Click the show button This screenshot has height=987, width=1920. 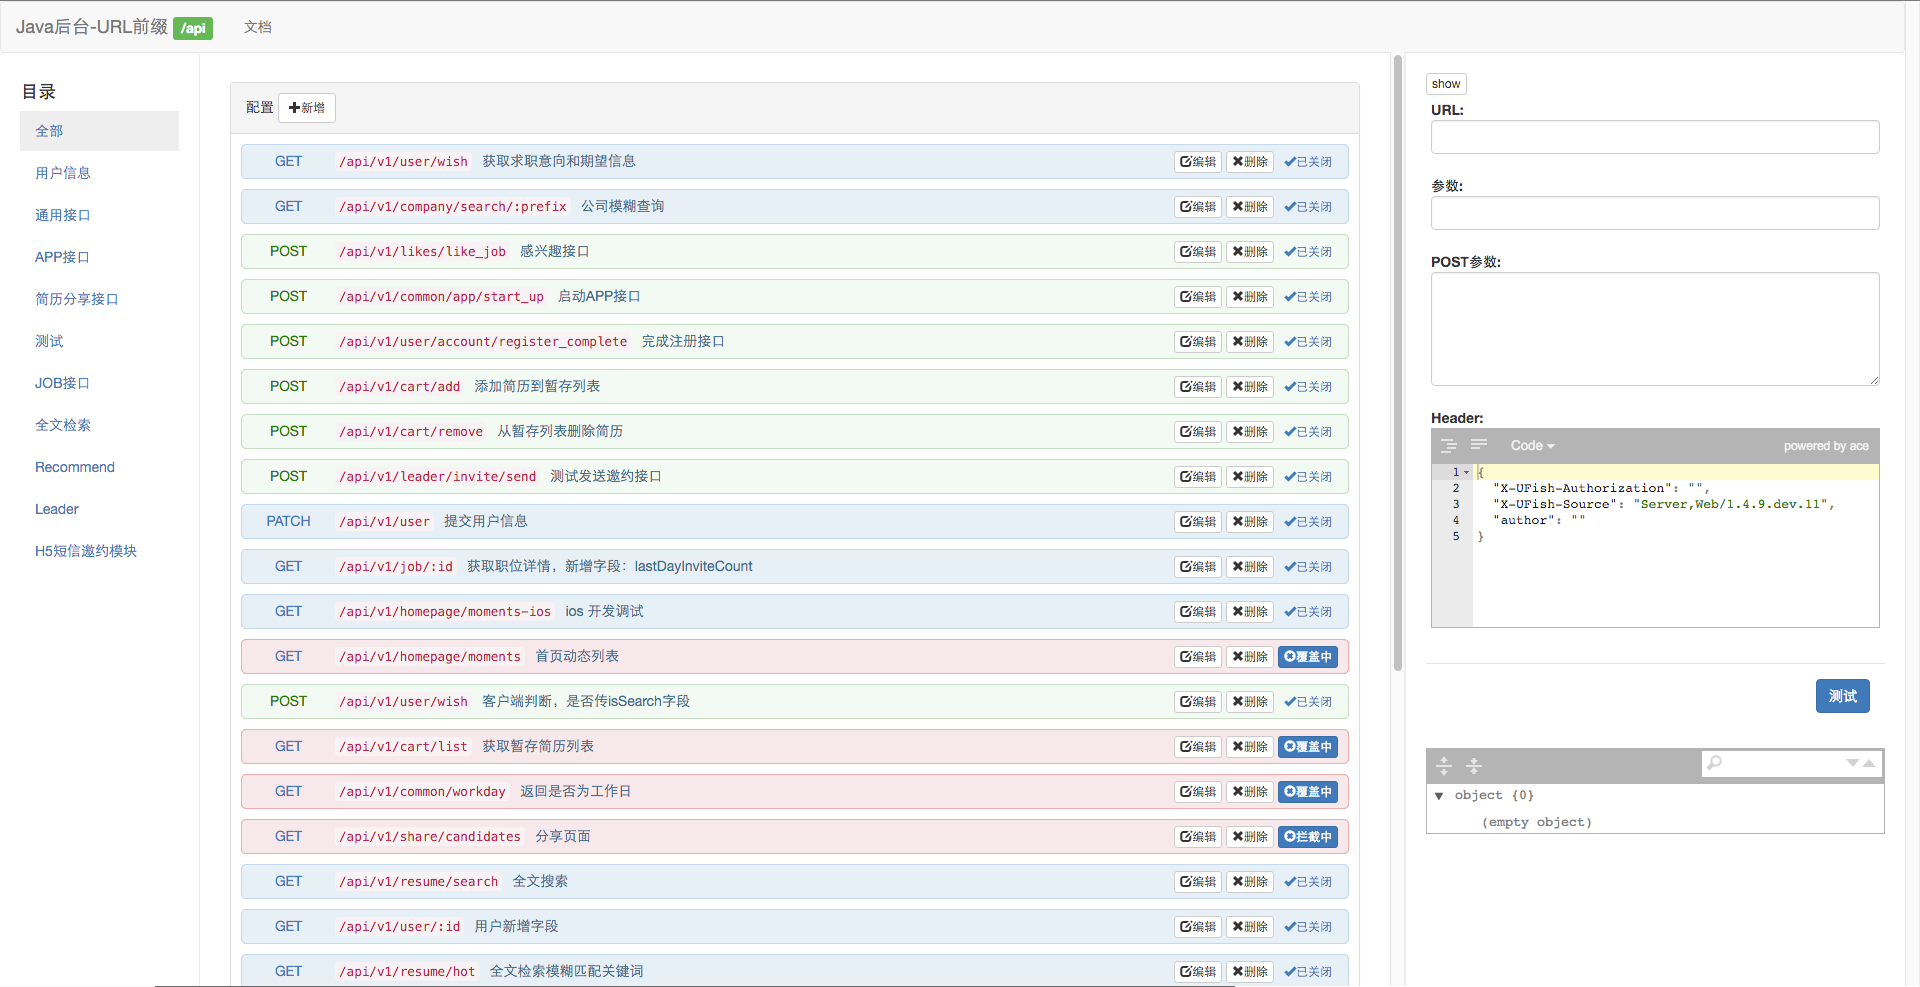(x=1446, y=84)
